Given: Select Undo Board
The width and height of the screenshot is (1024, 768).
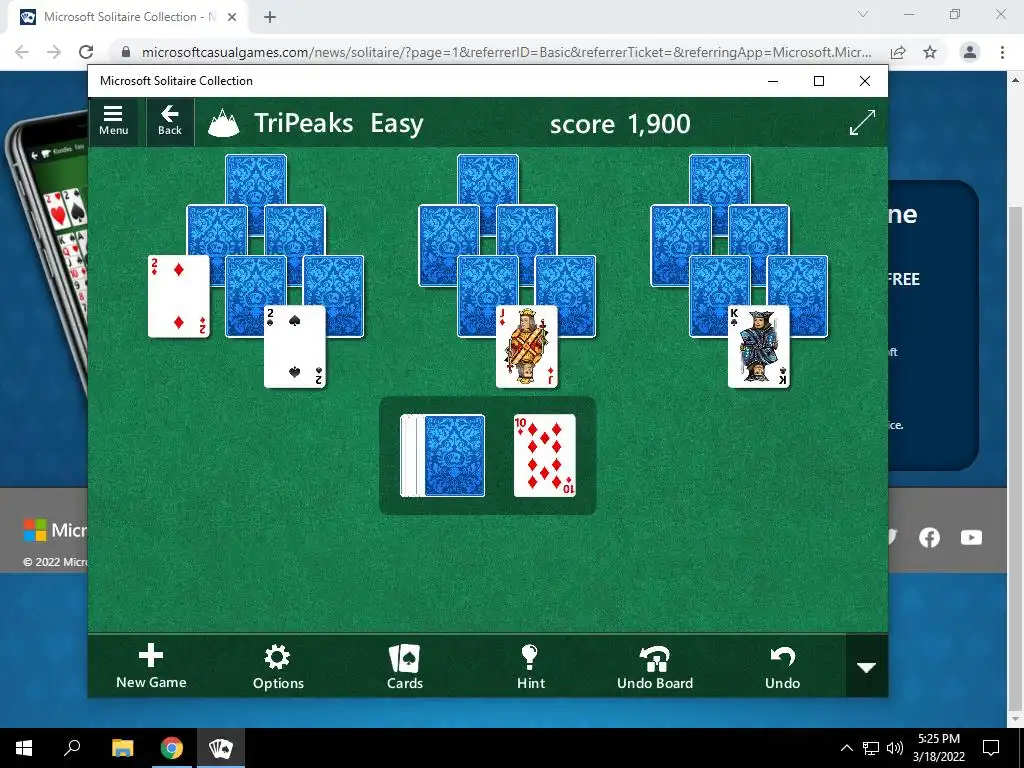Looking at the screenshot, I should point(655,666).
